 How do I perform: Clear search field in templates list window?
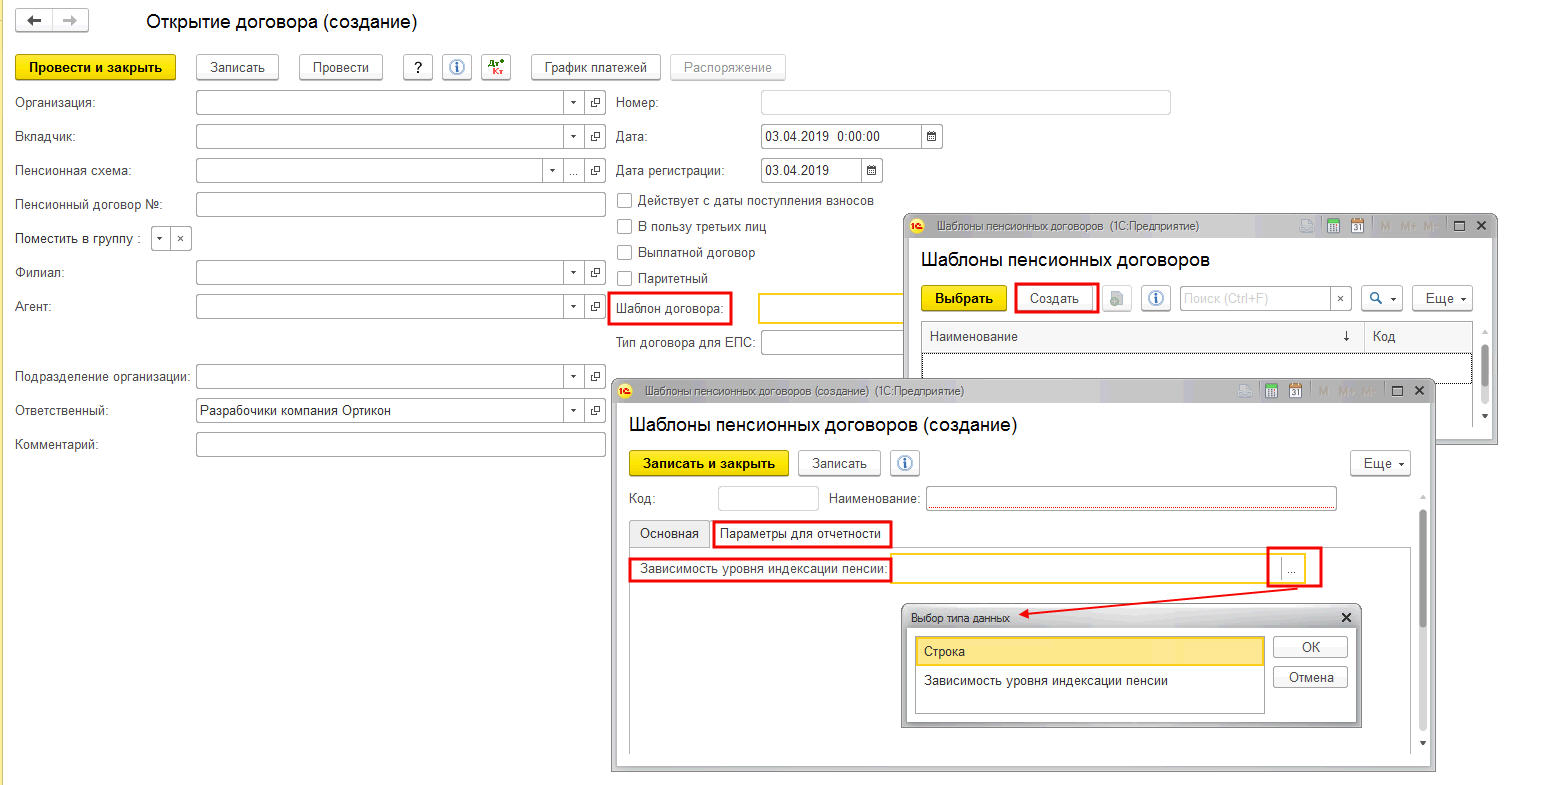[1340, 298]
